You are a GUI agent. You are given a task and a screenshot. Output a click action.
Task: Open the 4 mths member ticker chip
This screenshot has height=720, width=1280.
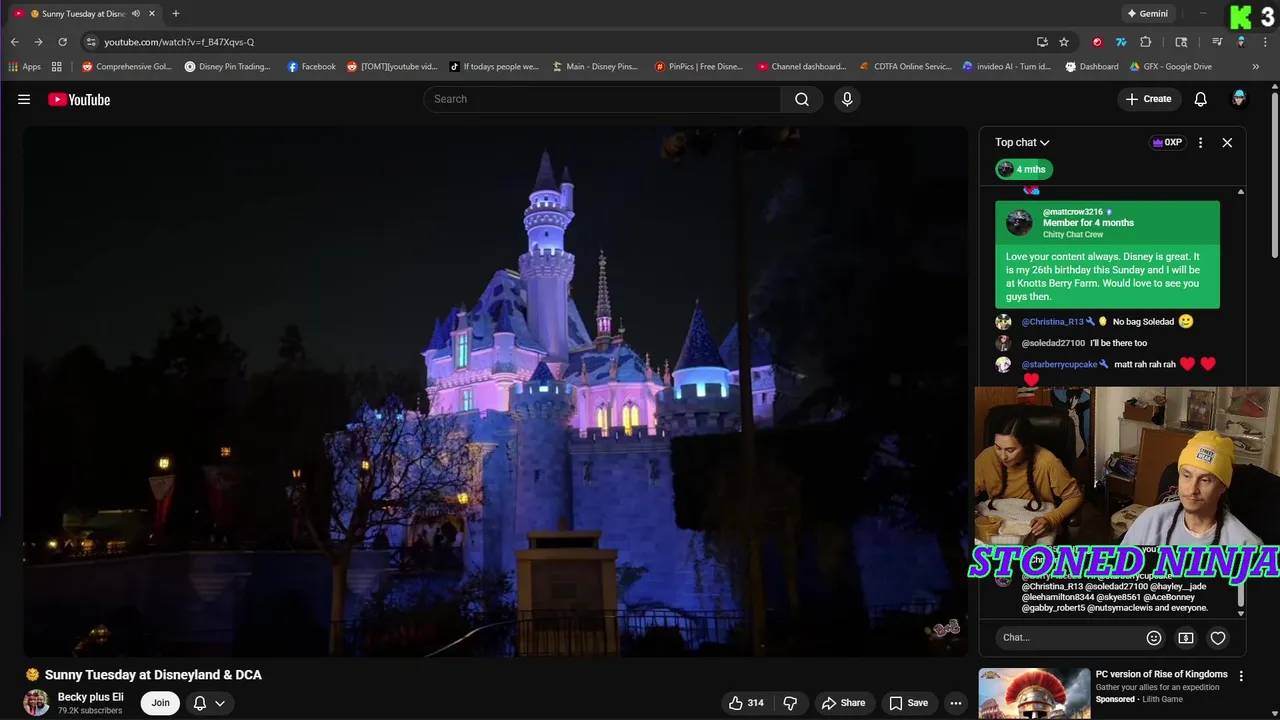coord(1023,169)
